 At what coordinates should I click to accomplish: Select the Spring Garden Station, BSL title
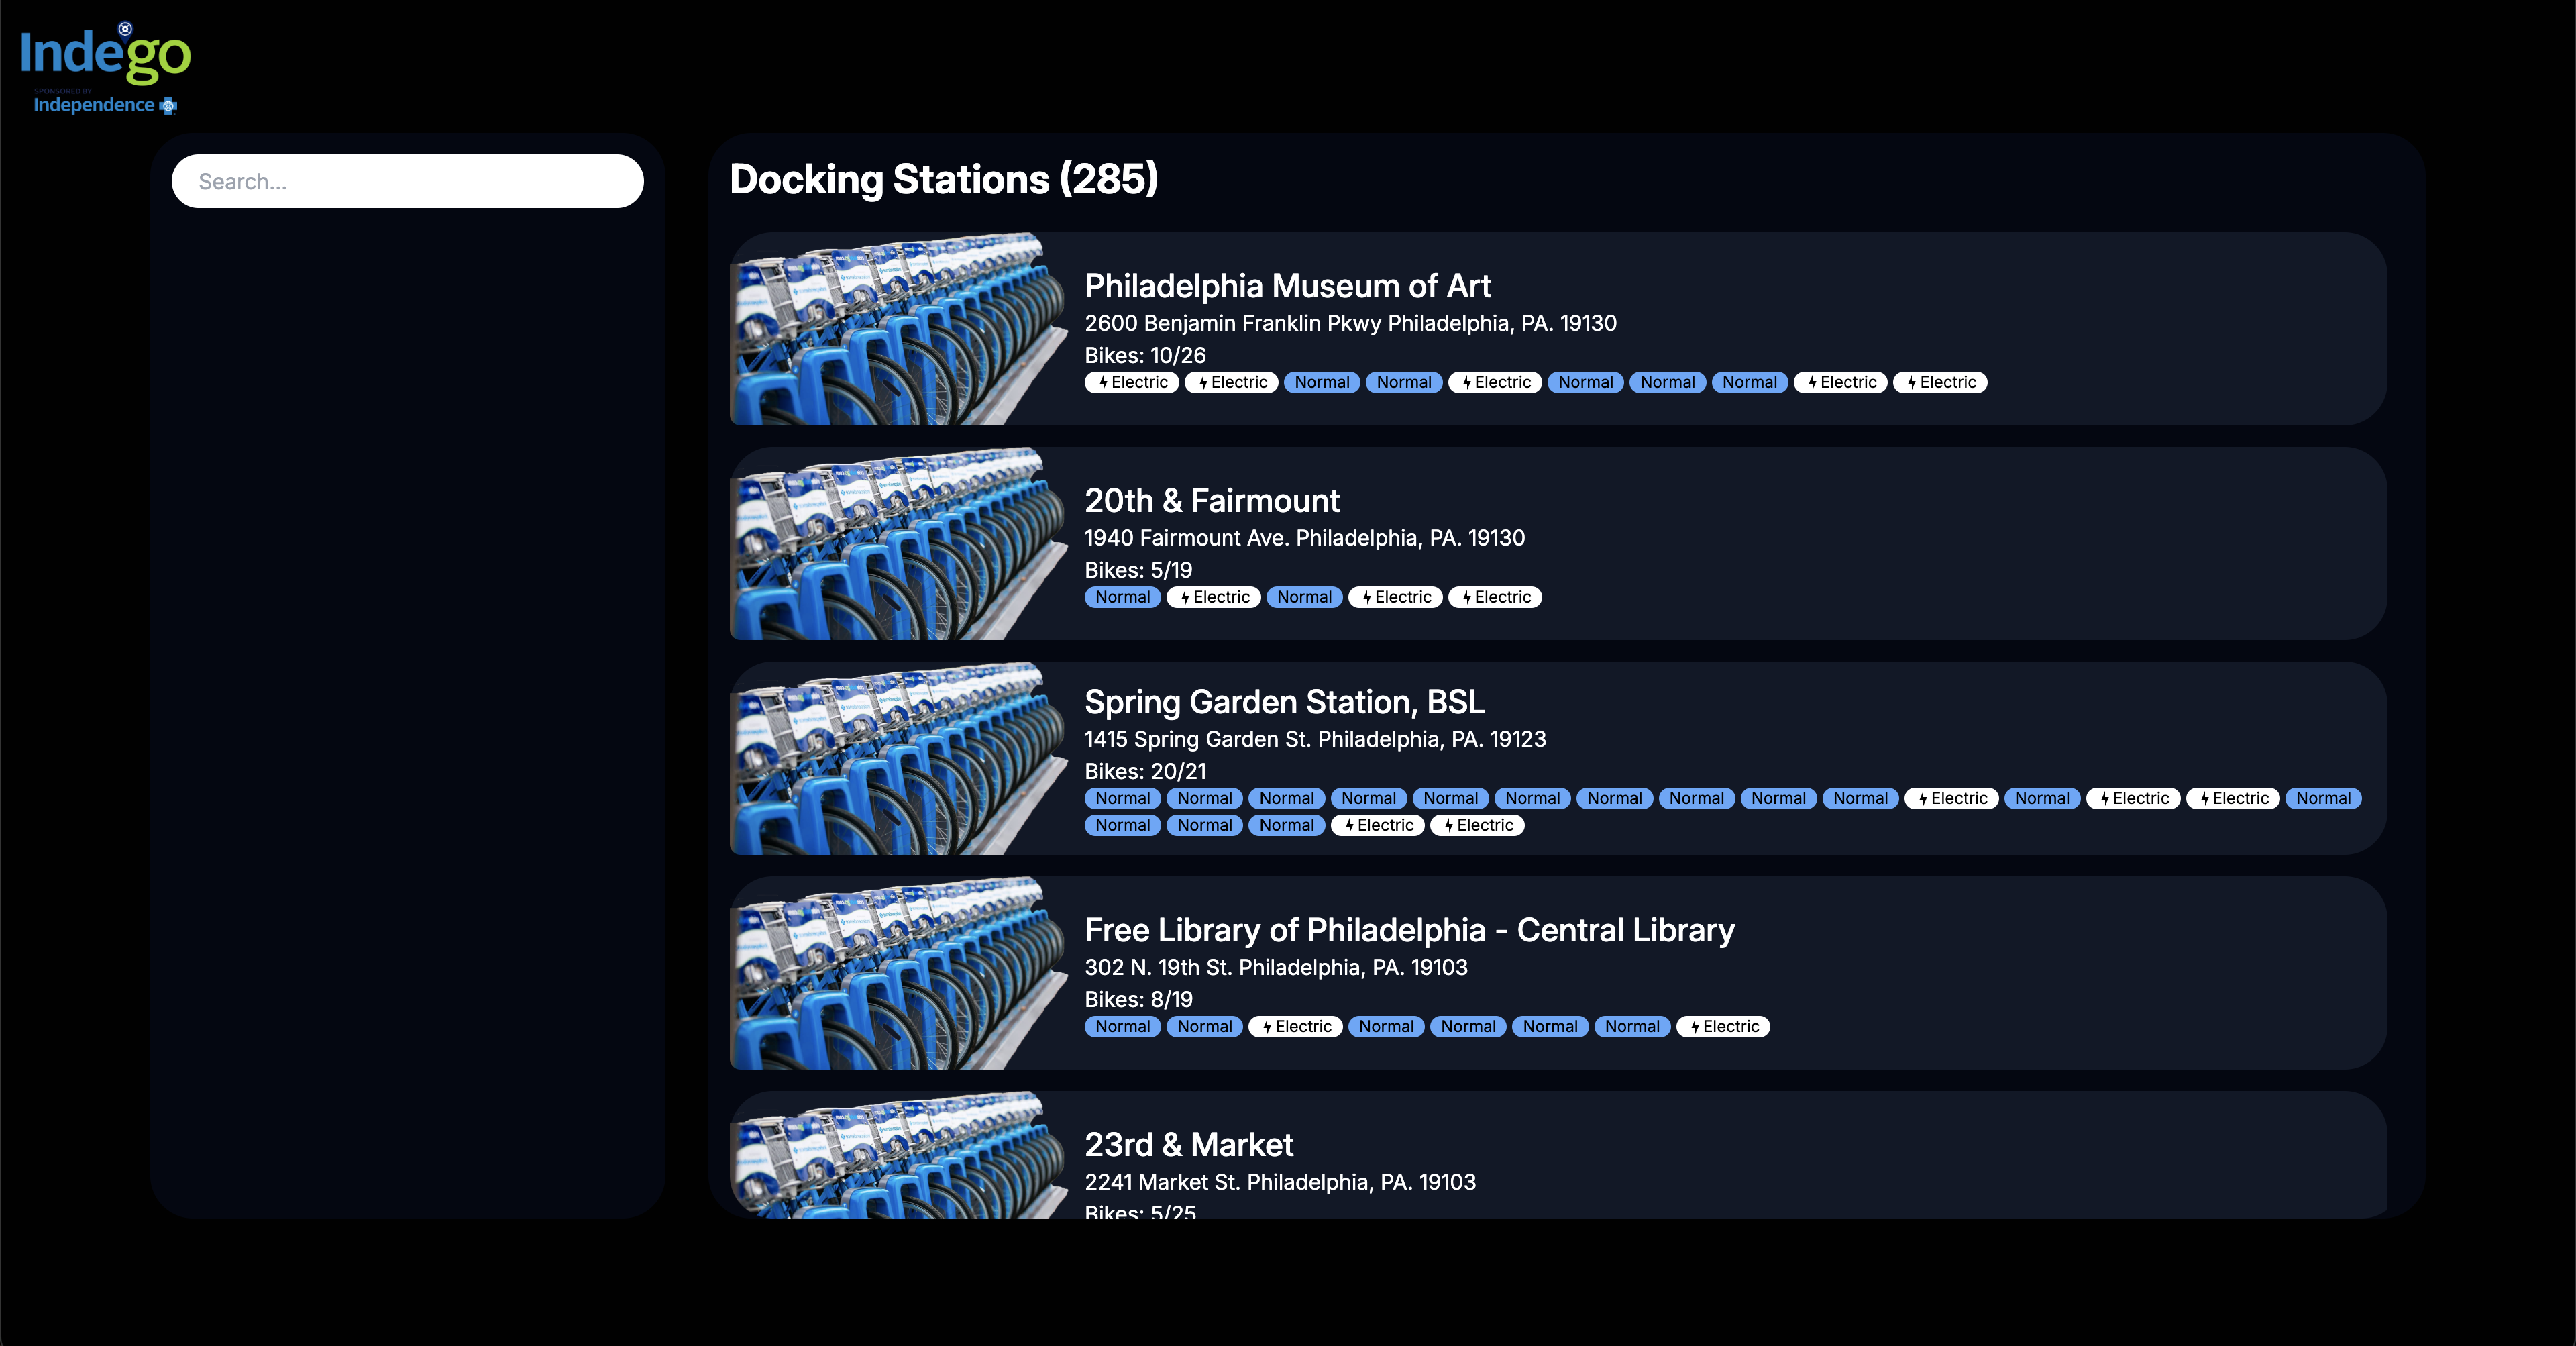(1285, 702)
